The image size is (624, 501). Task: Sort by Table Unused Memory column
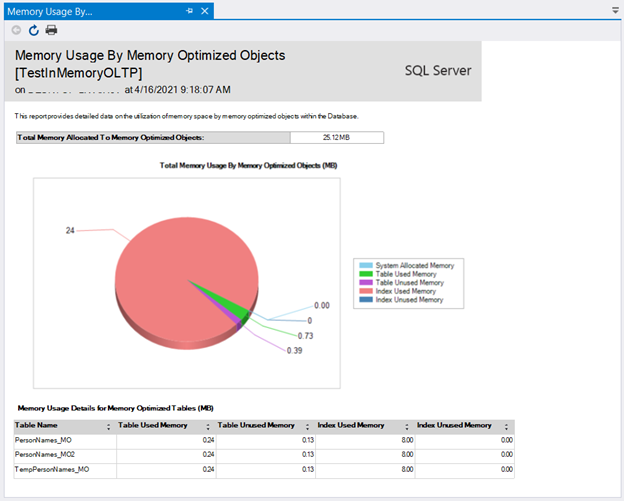click(x=307, y=427)
